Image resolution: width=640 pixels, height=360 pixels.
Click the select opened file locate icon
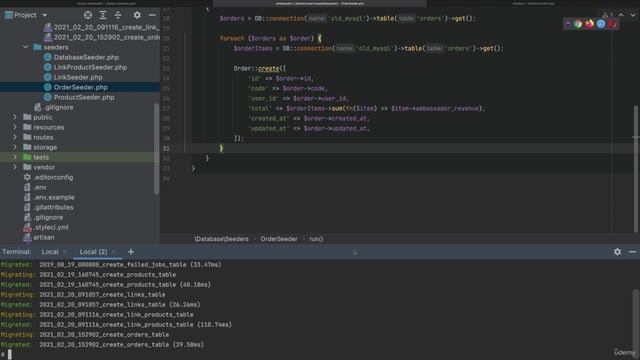[88, 15]
